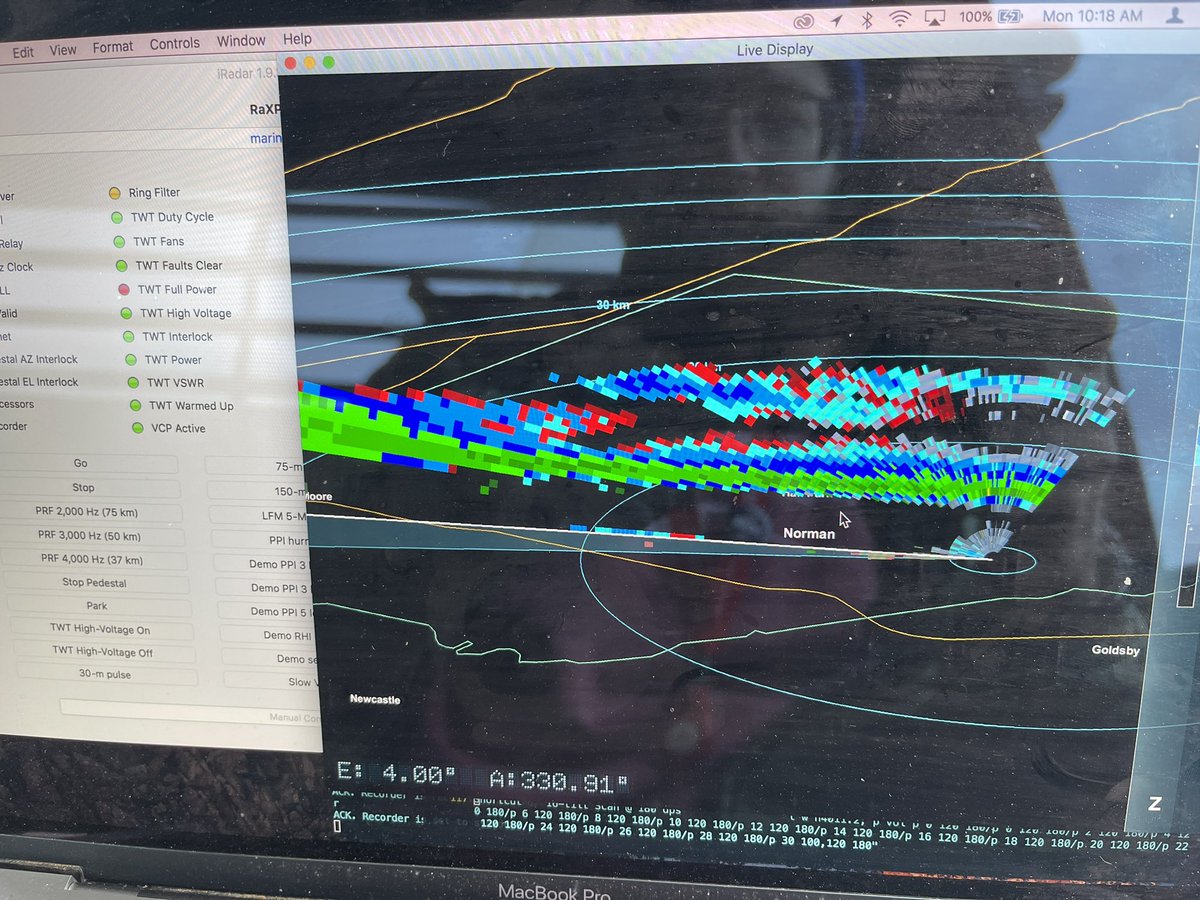Image resolution: width=1200 pixels, height=900 pixels.
Task: Click the TWT High Voltage indicator
Action: [x=126, y=313]
